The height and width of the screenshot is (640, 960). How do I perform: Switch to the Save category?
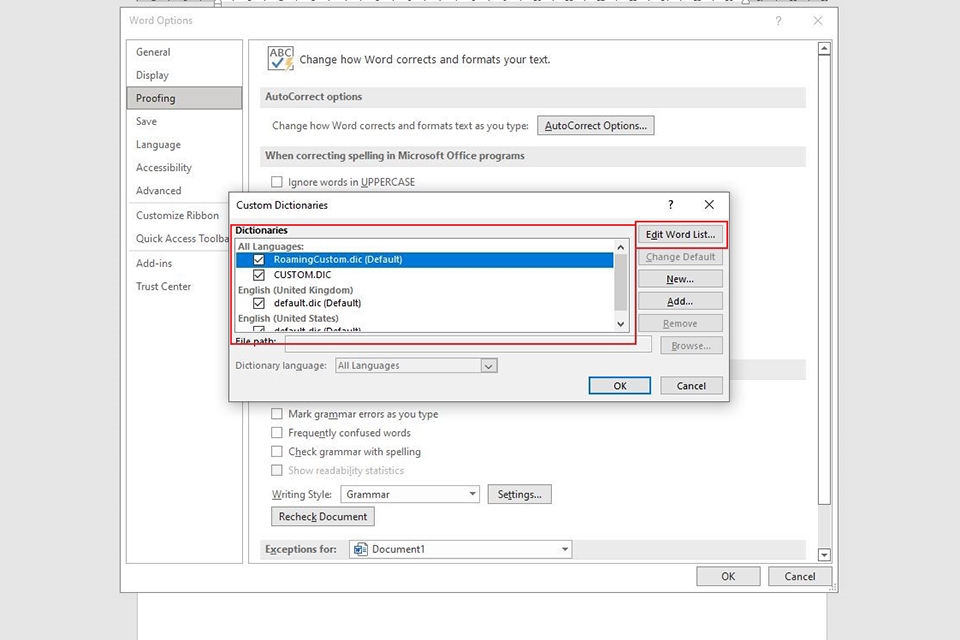coord(184,121)
